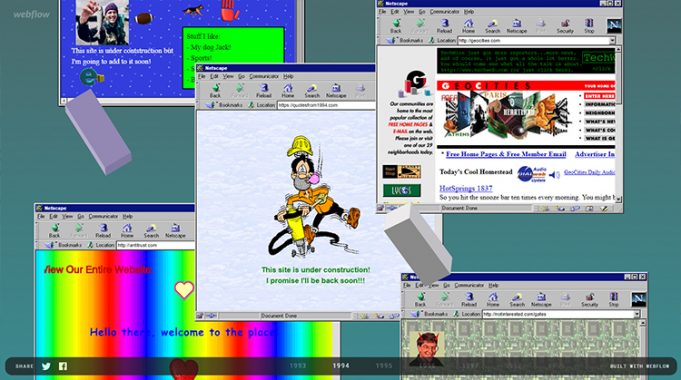Open location dropdown arrow beside geocities.com address
681x380 pixels.
(x=612, y=40)
